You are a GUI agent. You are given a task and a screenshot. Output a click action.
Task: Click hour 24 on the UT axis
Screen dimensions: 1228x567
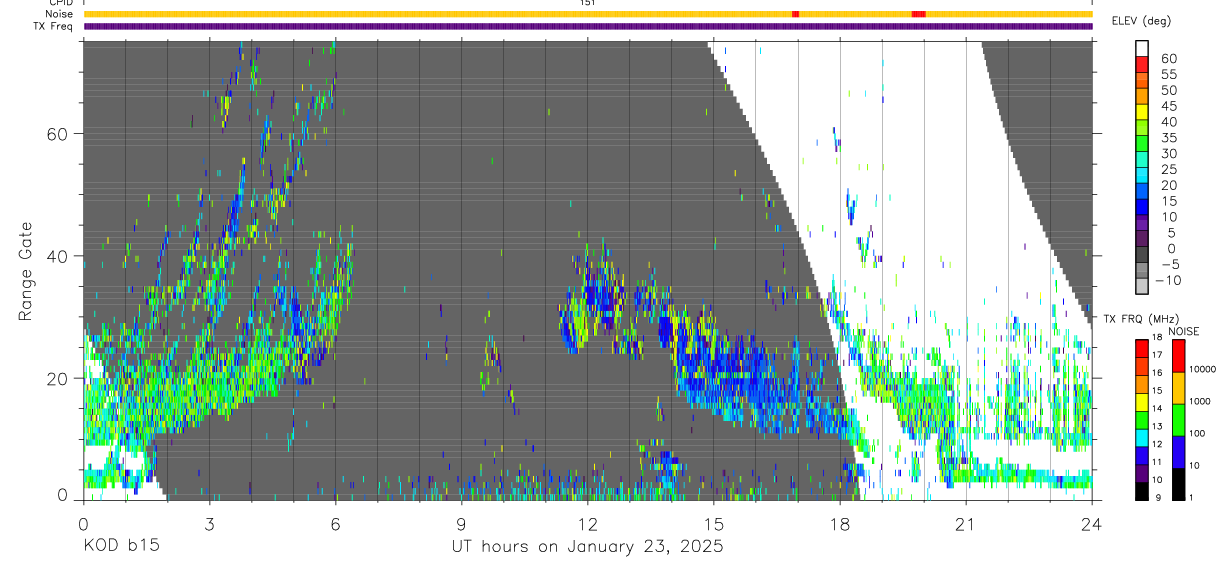(1091, 524)
